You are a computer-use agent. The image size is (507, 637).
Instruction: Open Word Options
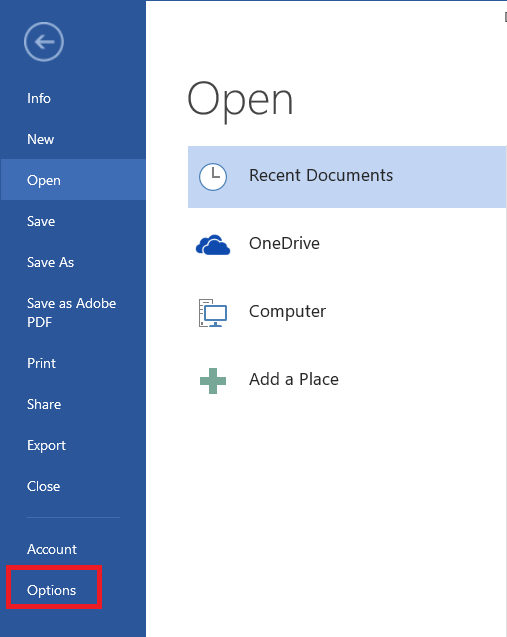52,590
